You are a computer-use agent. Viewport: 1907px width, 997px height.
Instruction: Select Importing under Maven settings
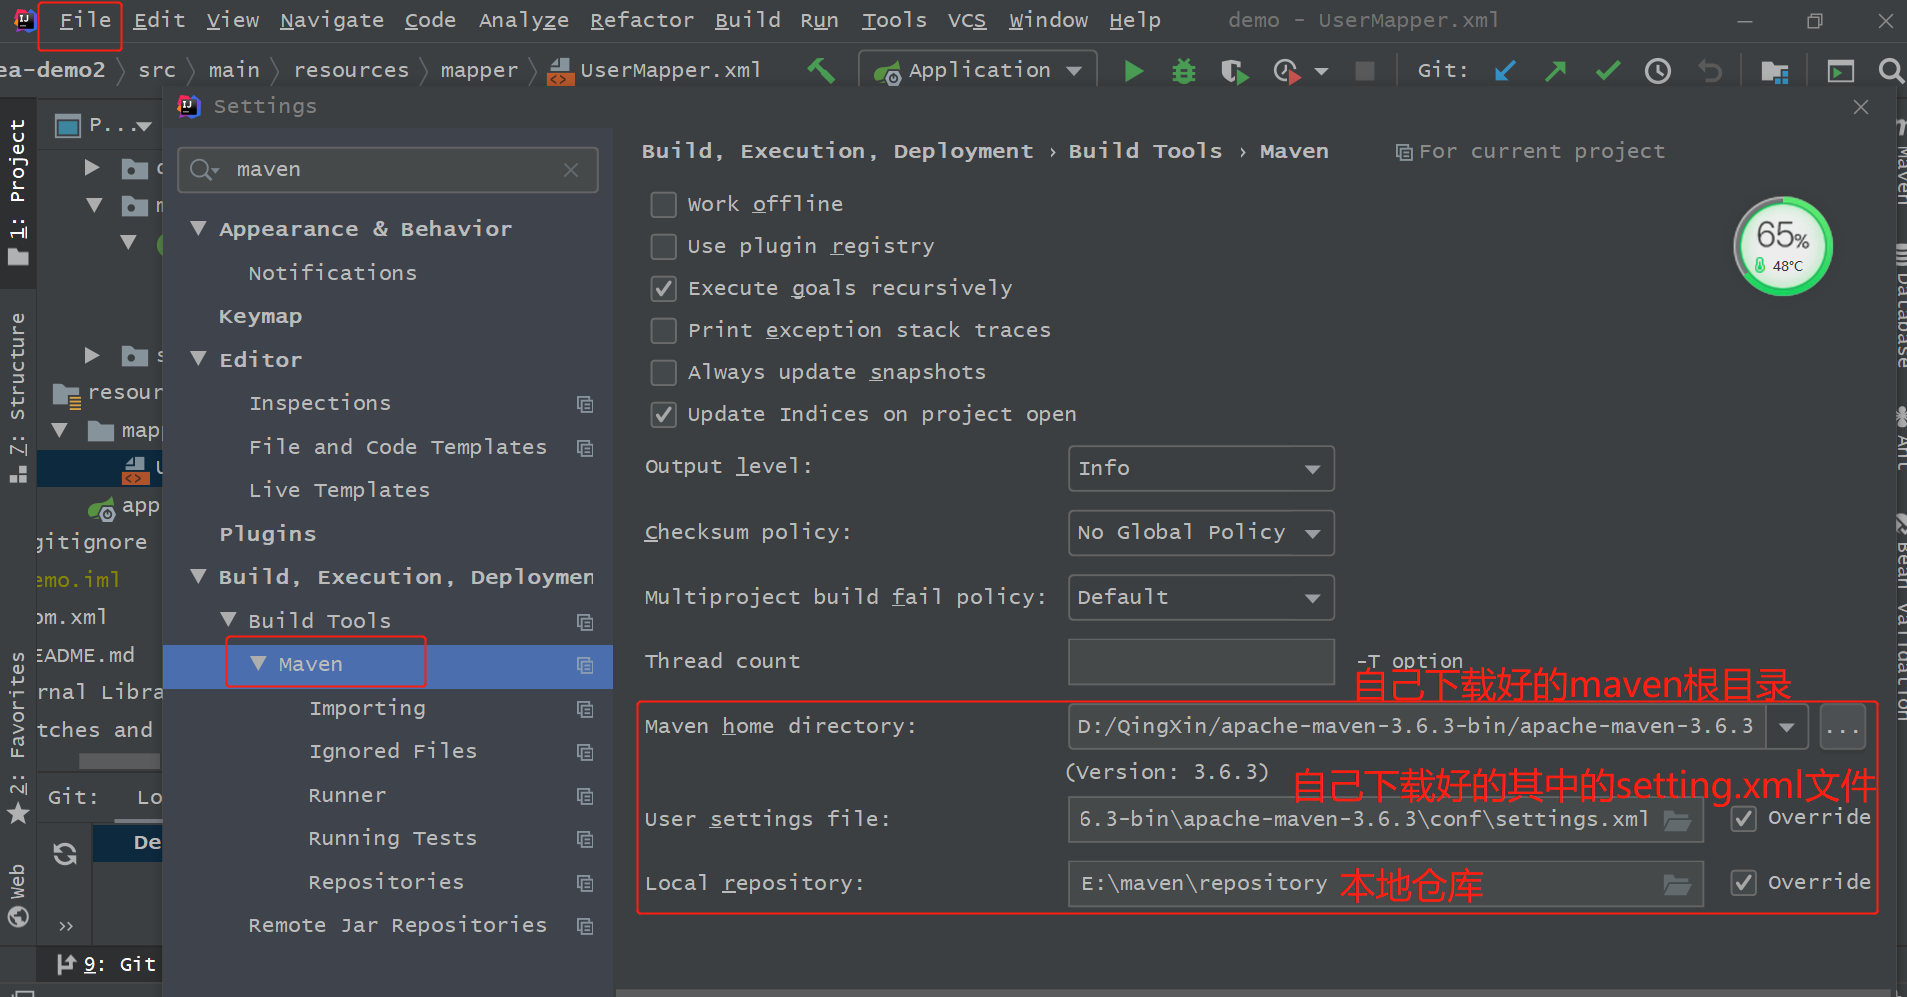click(367, 709)
